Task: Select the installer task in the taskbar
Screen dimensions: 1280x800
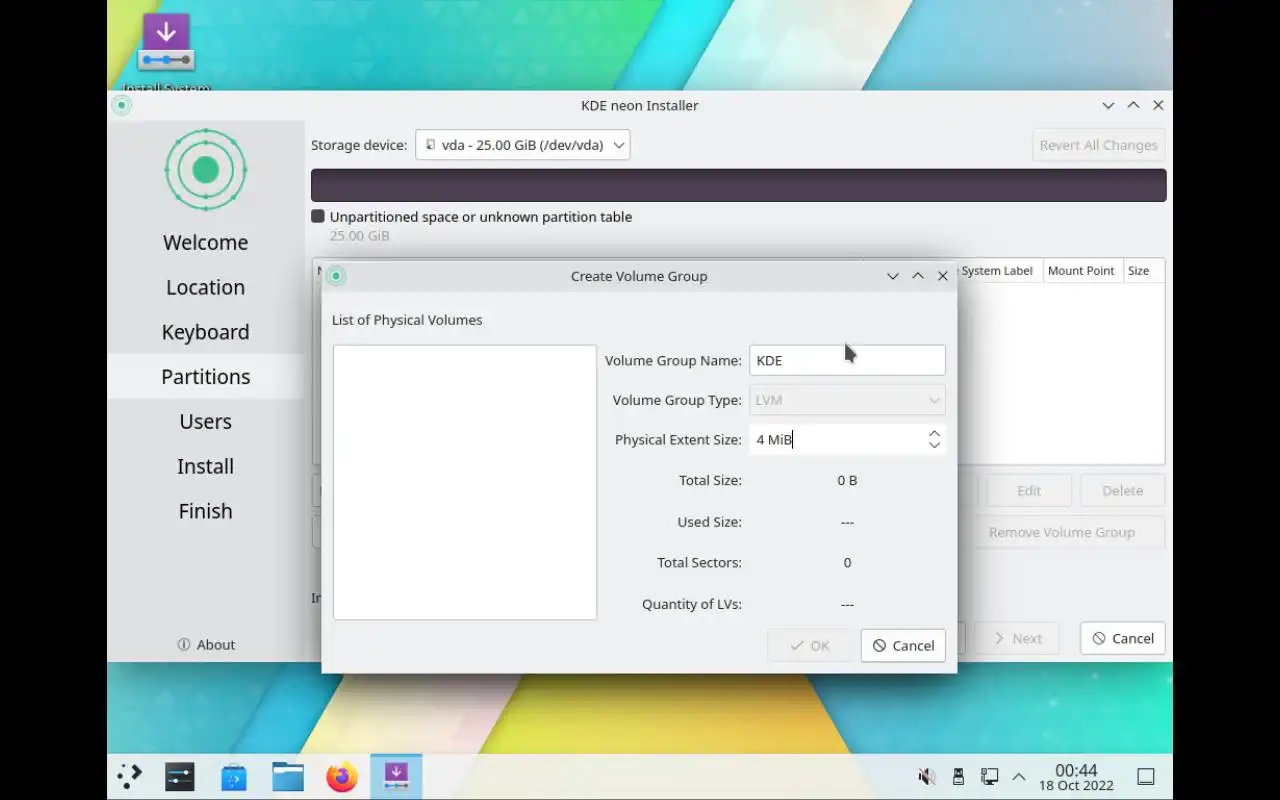Action: 396,777
